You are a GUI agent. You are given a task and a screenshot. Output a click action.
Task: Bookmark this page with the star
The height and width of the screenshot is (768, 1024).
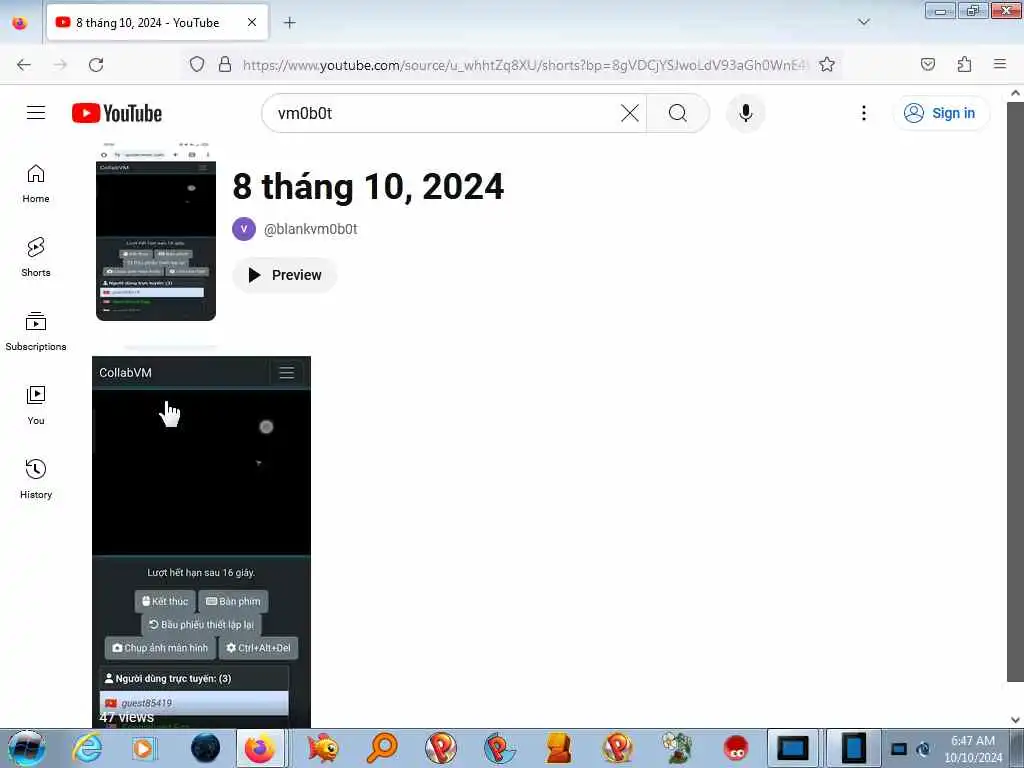point(827,64)
